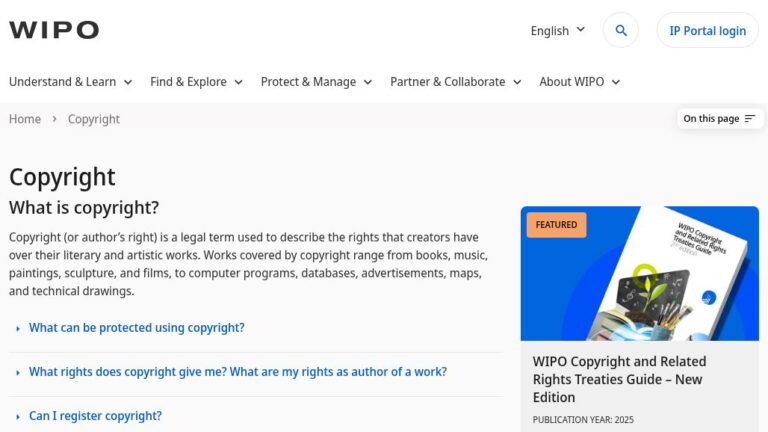Expand "What rights does copyright give me?" question
768x432 pixels.
tap(237, 371)
